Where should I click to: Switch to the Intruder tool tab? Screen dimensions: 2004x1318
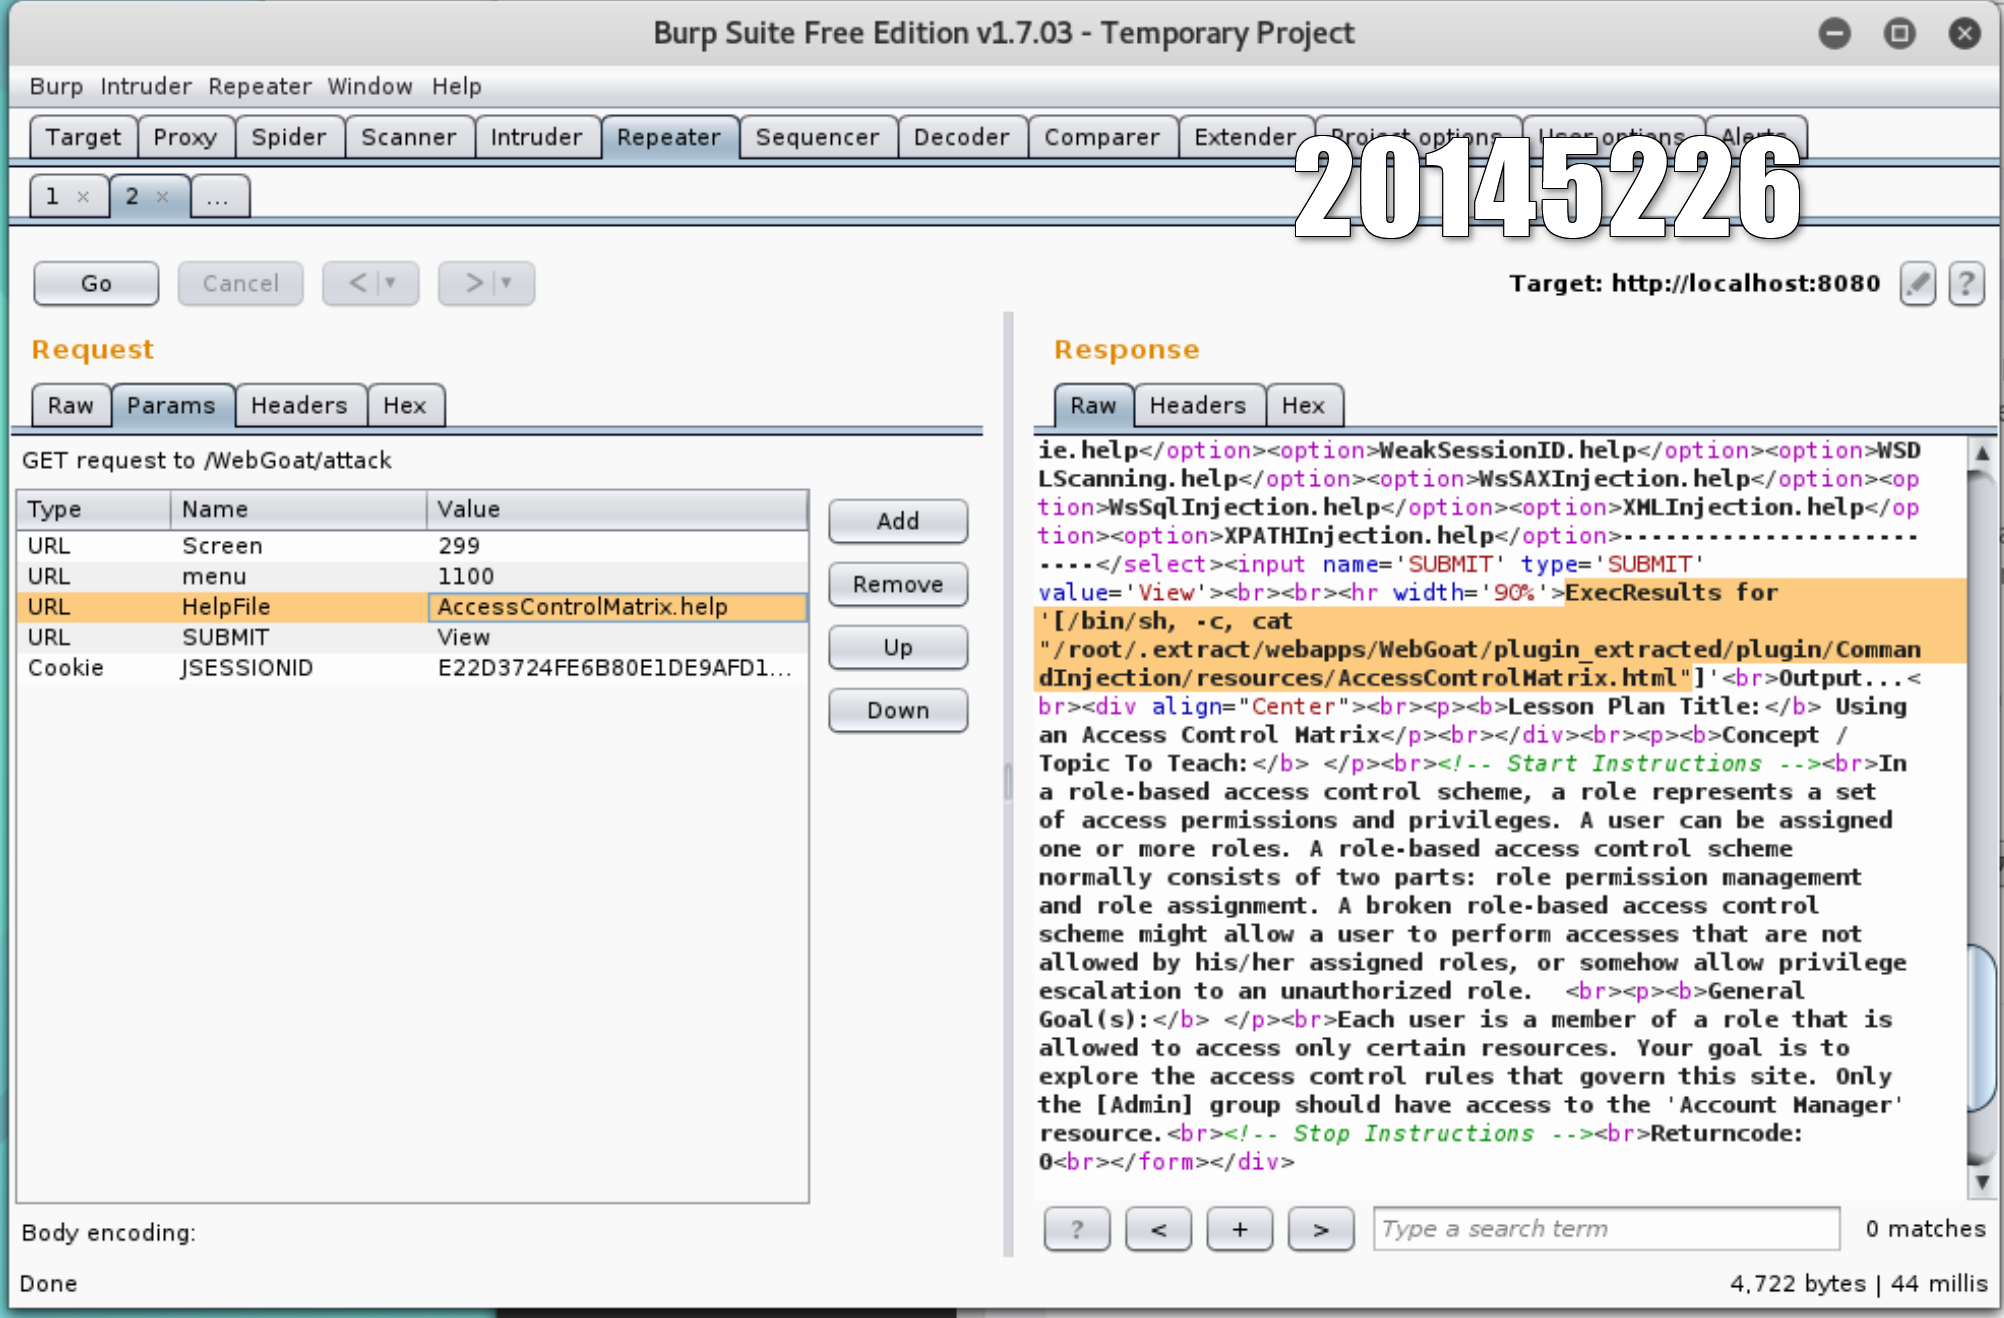[x=537, y=137]
